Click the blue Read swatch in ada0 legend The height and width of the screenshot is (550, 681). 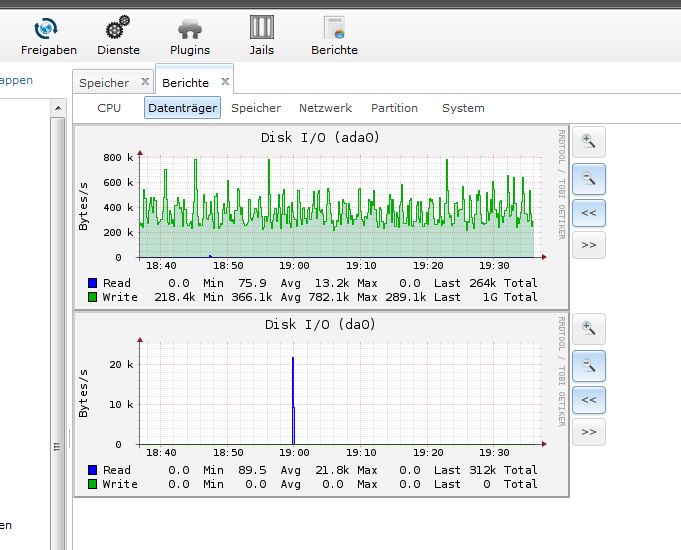point(92,283)
